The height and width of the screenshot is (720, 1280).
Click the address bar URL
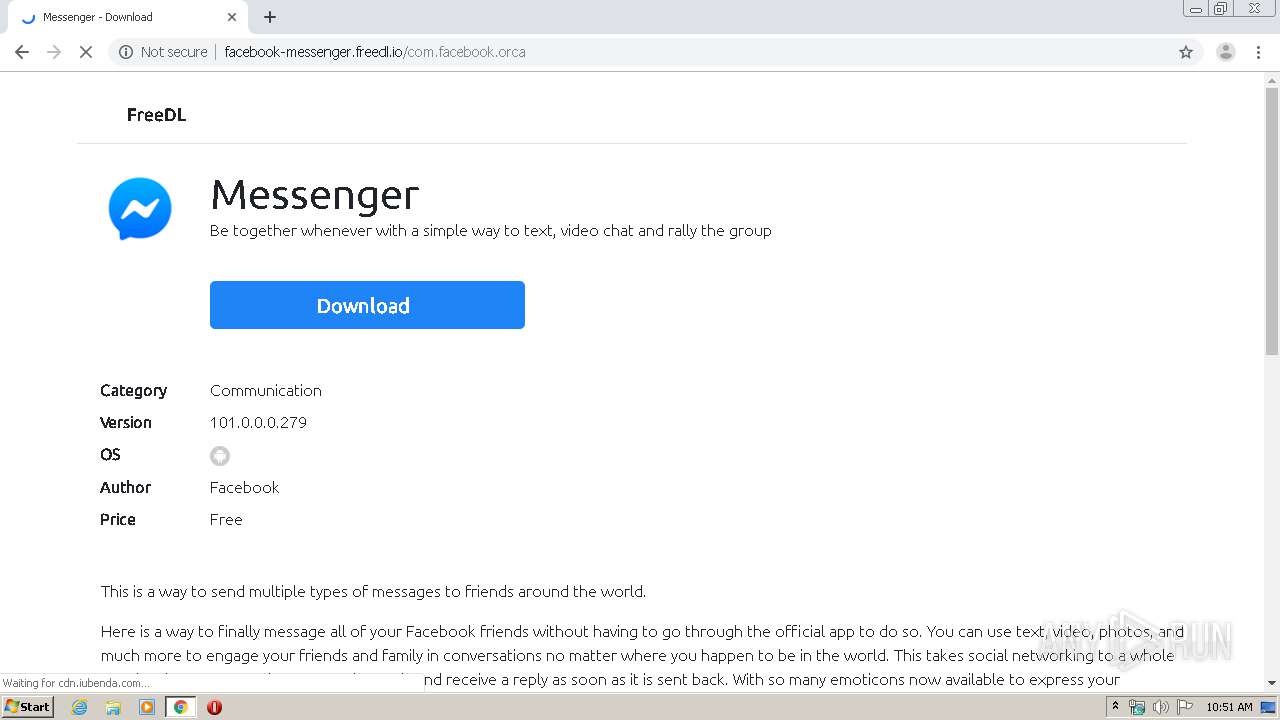(375, 52)
